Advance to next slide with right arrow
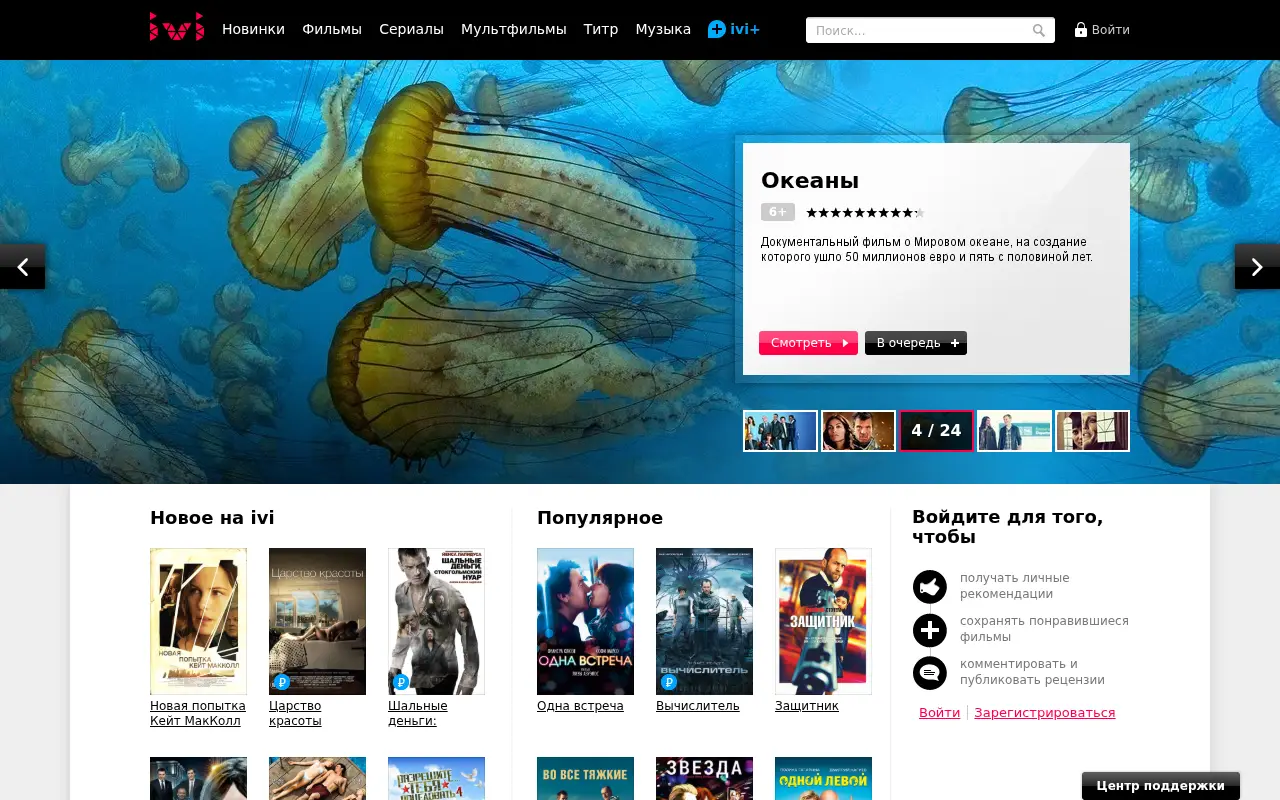Viewport: 1280px width, 800px height. tap(1257, 267)
